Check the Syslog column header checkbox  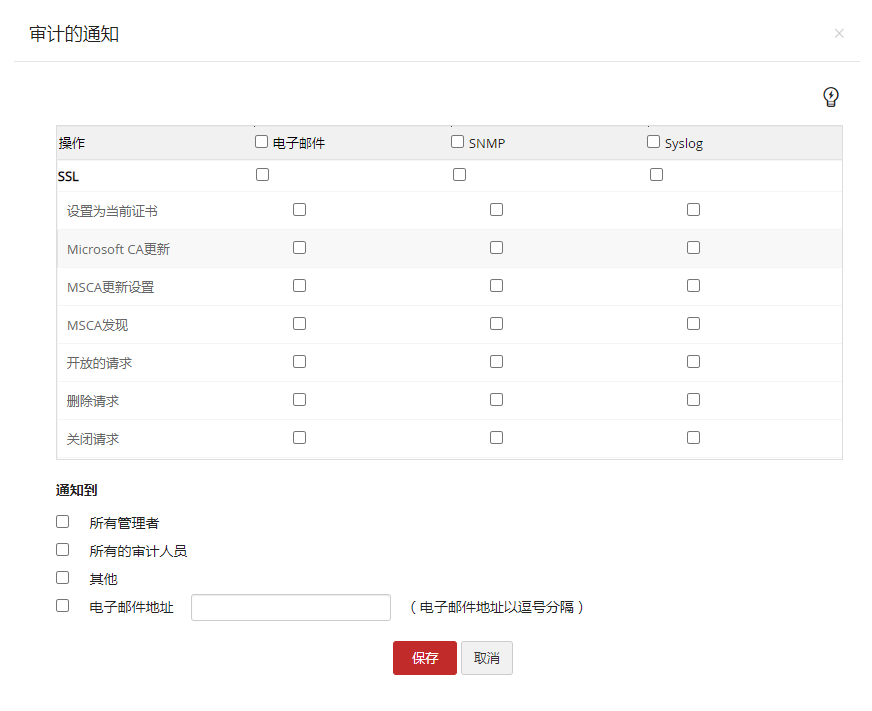(x=654, y=142)
